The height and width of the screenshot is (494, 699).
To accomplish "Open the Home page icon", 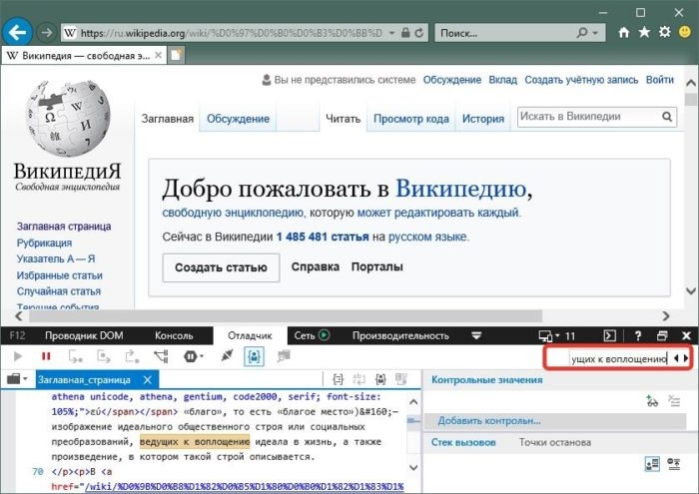I will pos(624,32).
